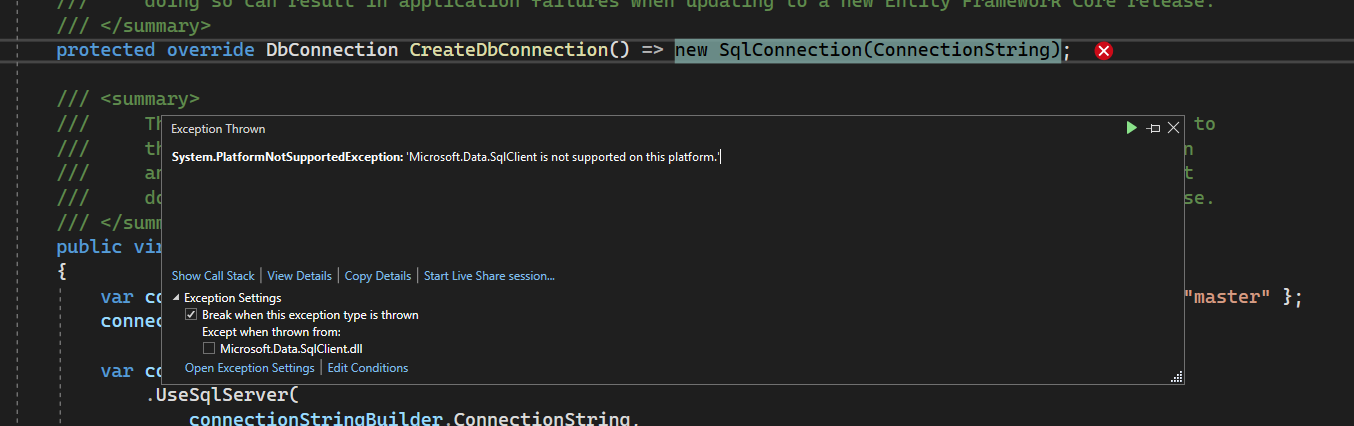
Task: Open Exception Settings link
Action: (249, 368)
